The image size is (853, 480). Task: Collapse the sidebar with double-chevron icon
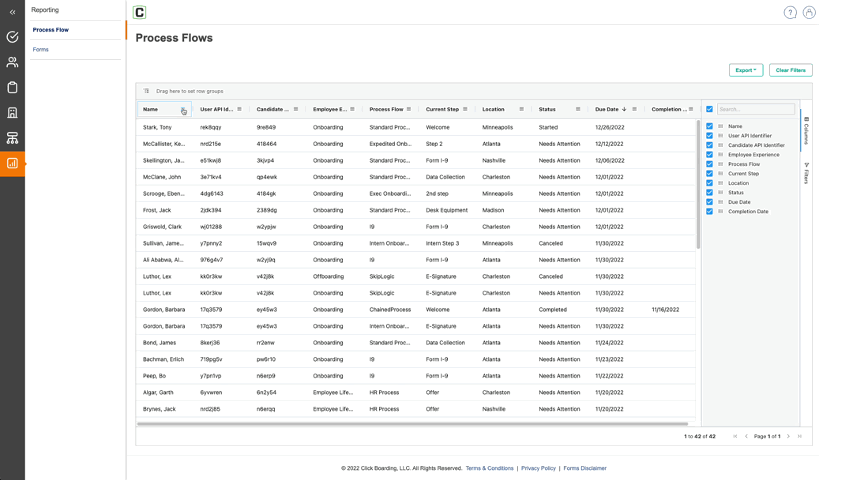12,12
